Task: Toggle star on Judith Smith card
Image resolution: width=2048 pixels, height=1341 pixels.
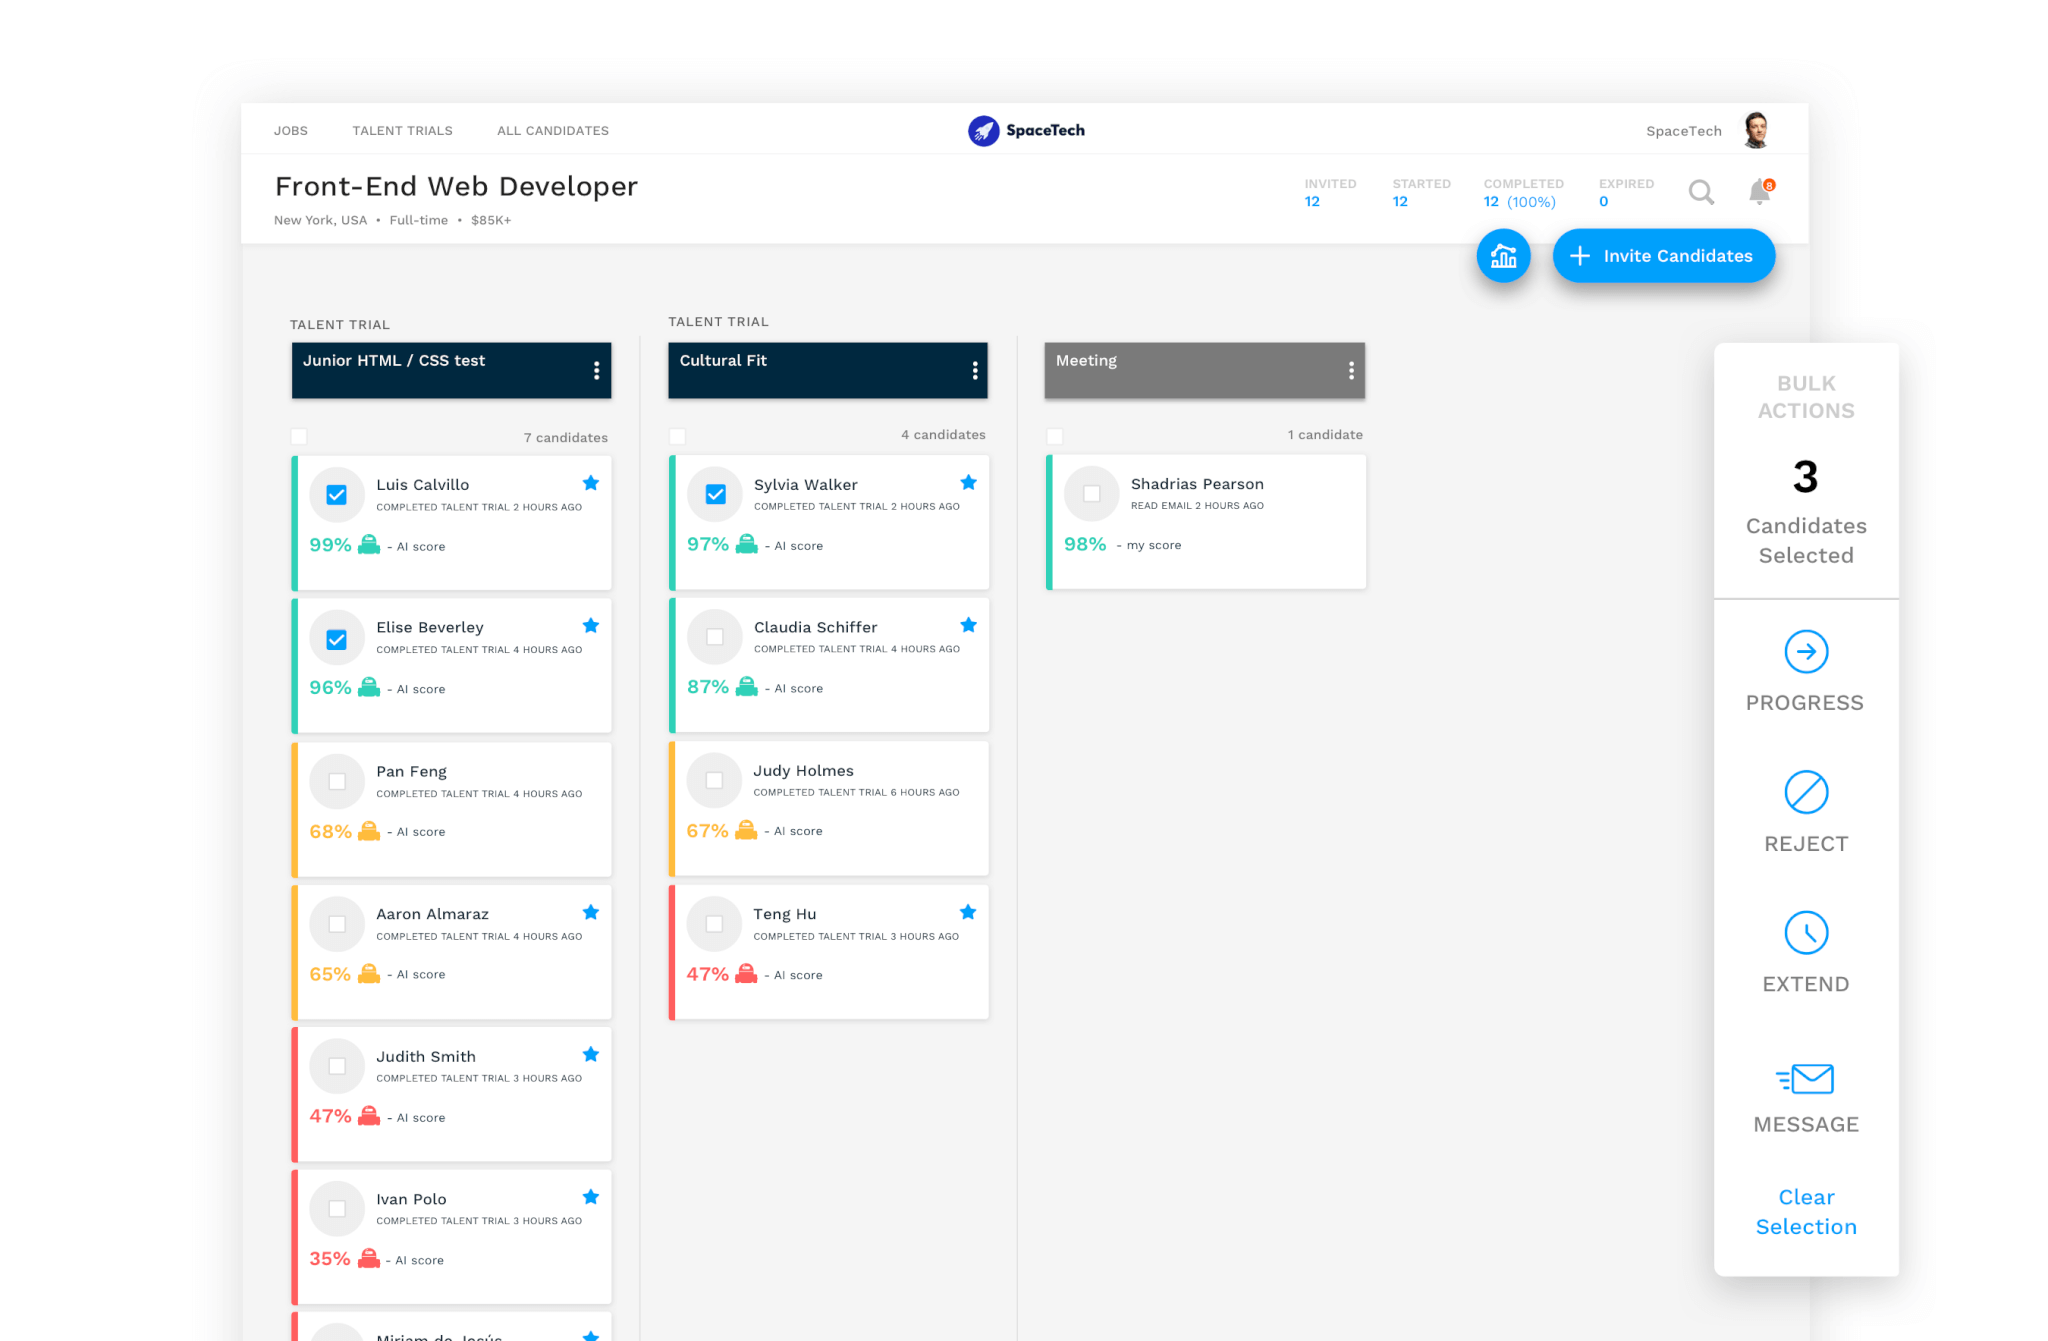Action: click(x=591, y=1054)
